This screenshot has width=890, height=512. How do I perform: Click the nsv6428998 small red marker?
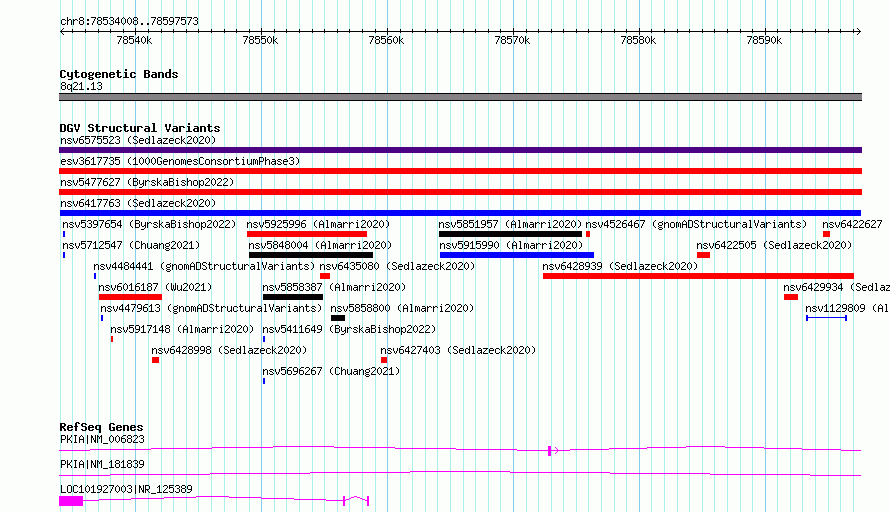point(156,360)
